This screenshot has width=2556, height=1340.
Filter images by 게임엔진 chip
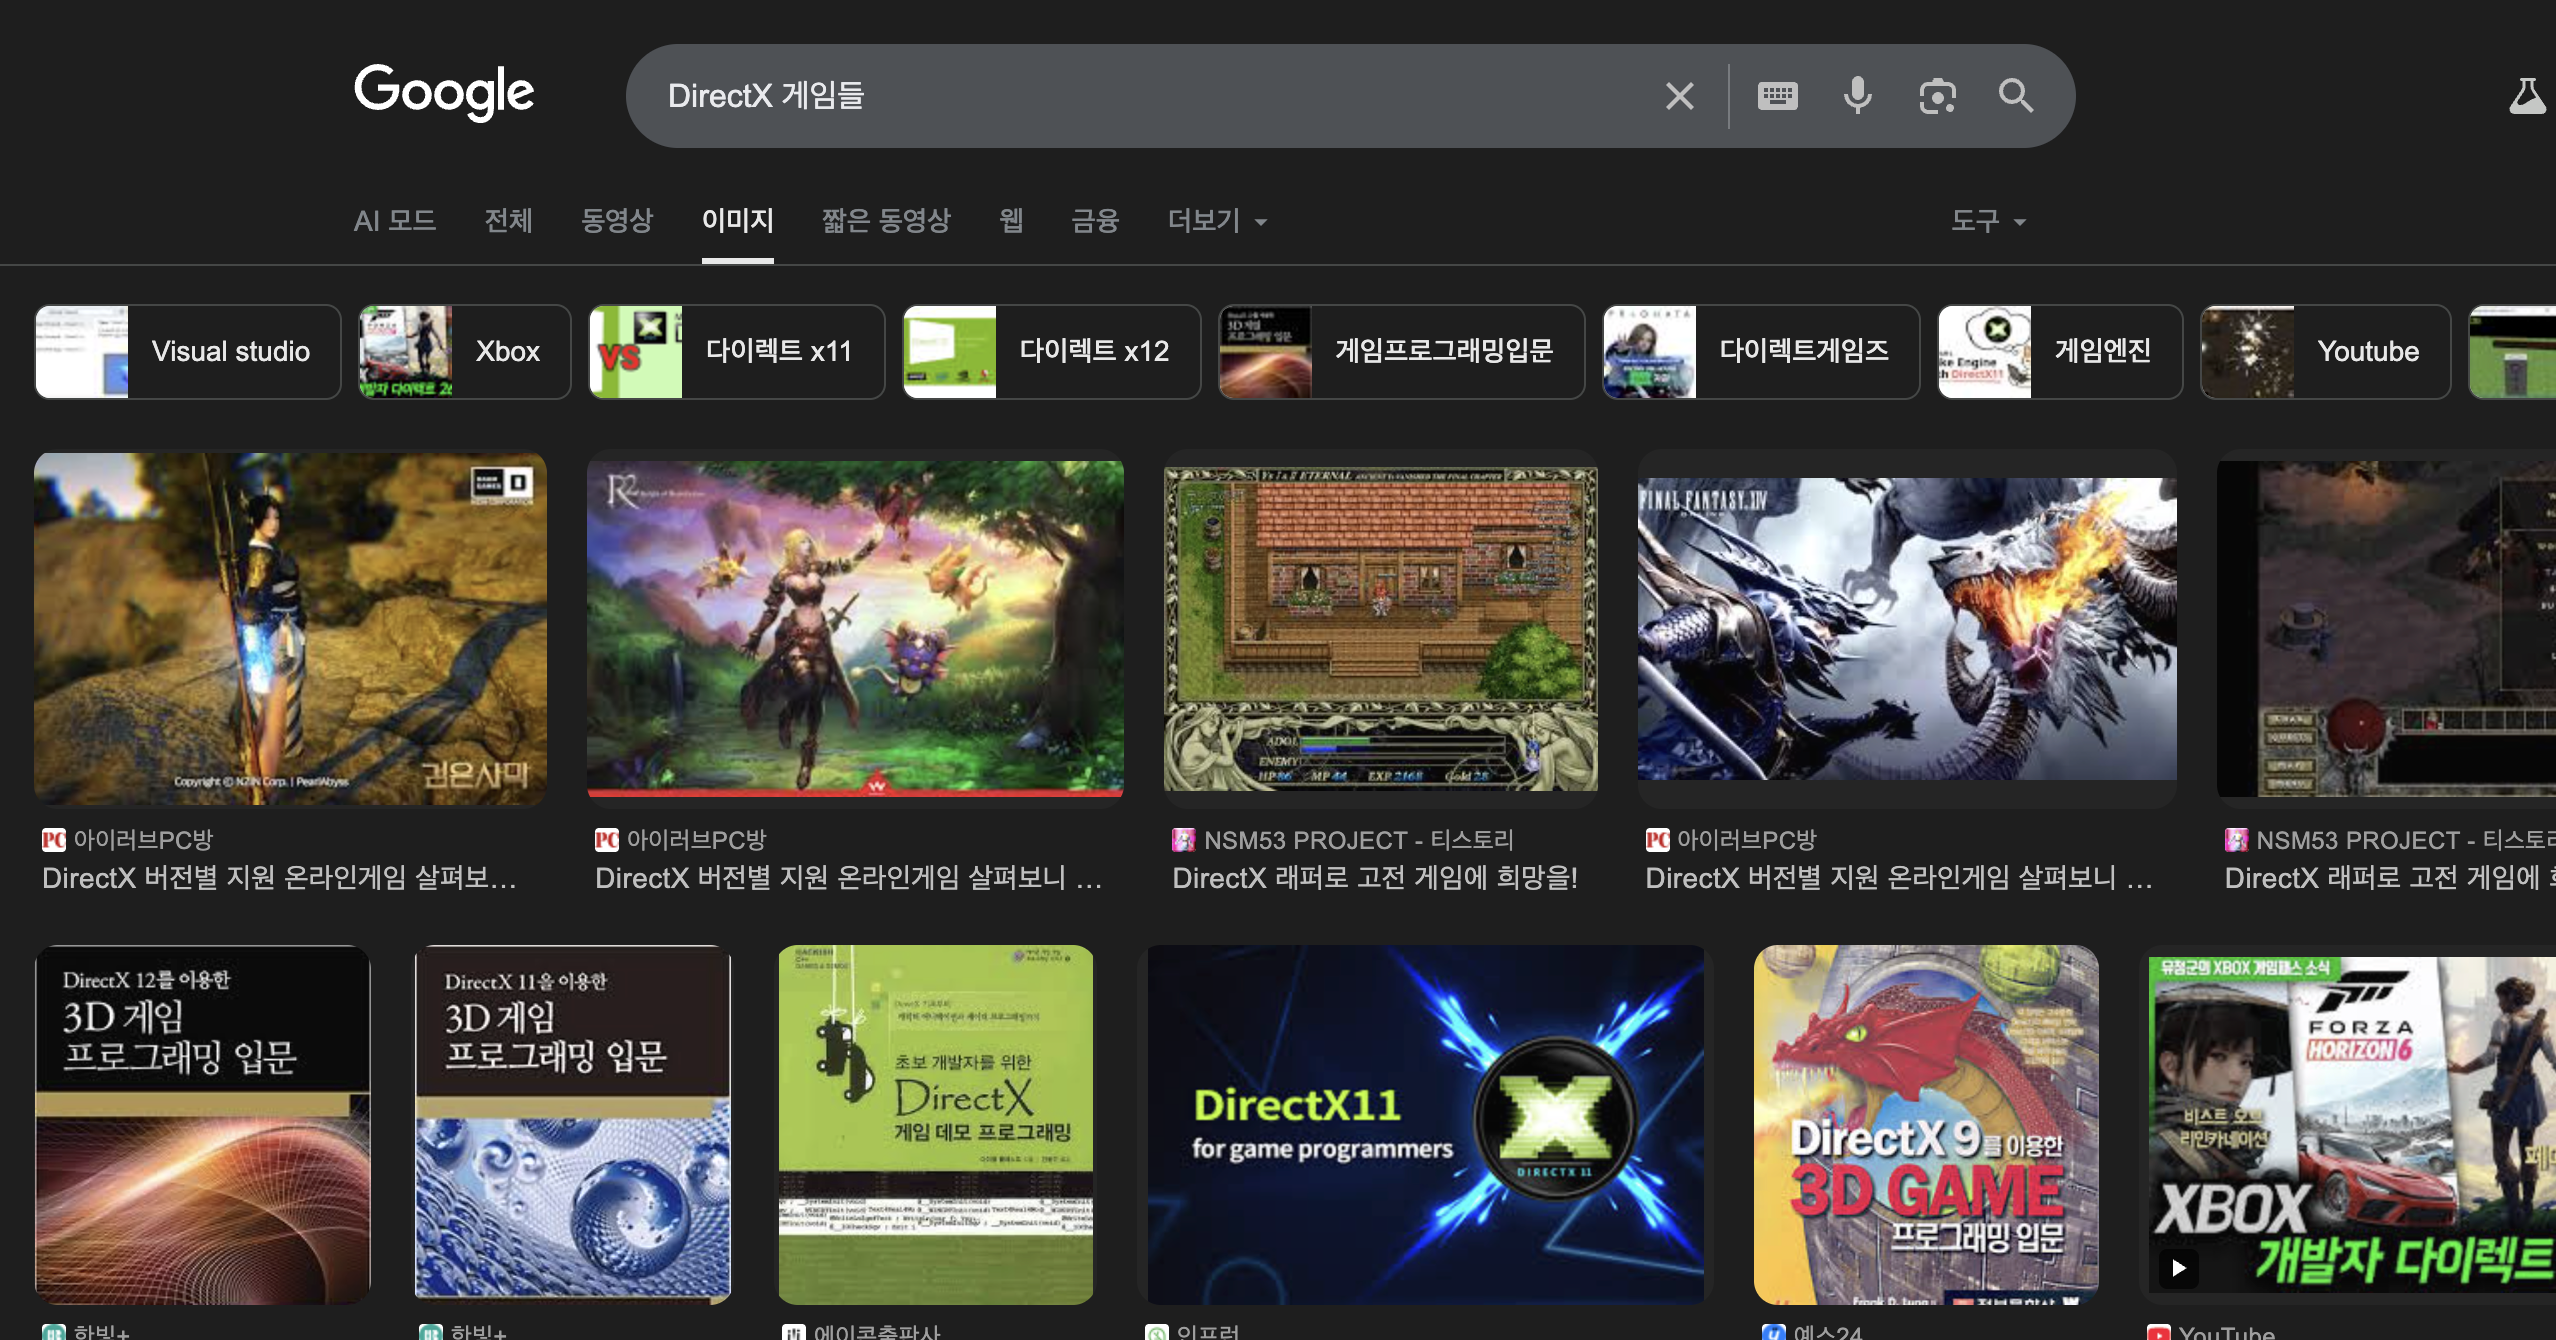(2060, 352)
